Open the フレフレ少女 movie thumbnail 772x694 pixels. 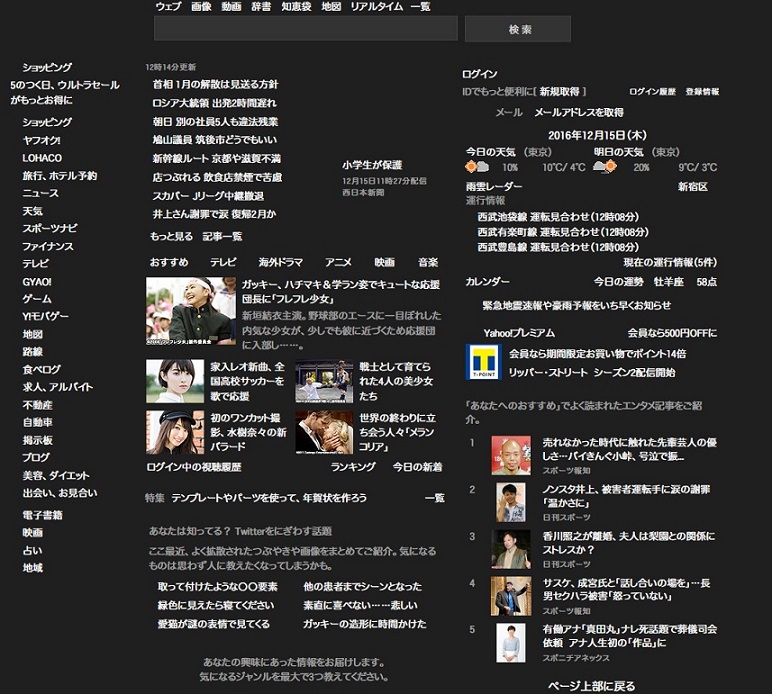(x=191, y=311)
